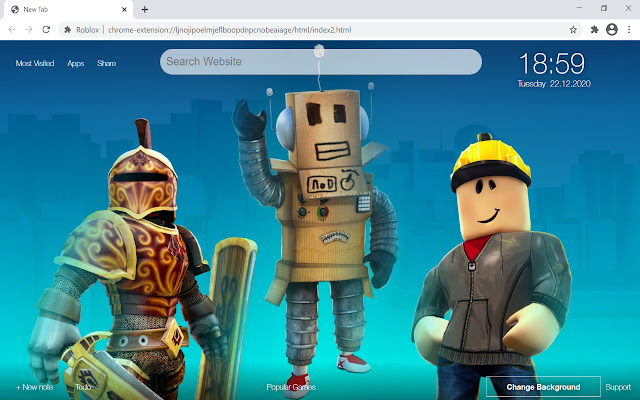
Task: Click the address bar URL
Action: click(x=229, y=30)
